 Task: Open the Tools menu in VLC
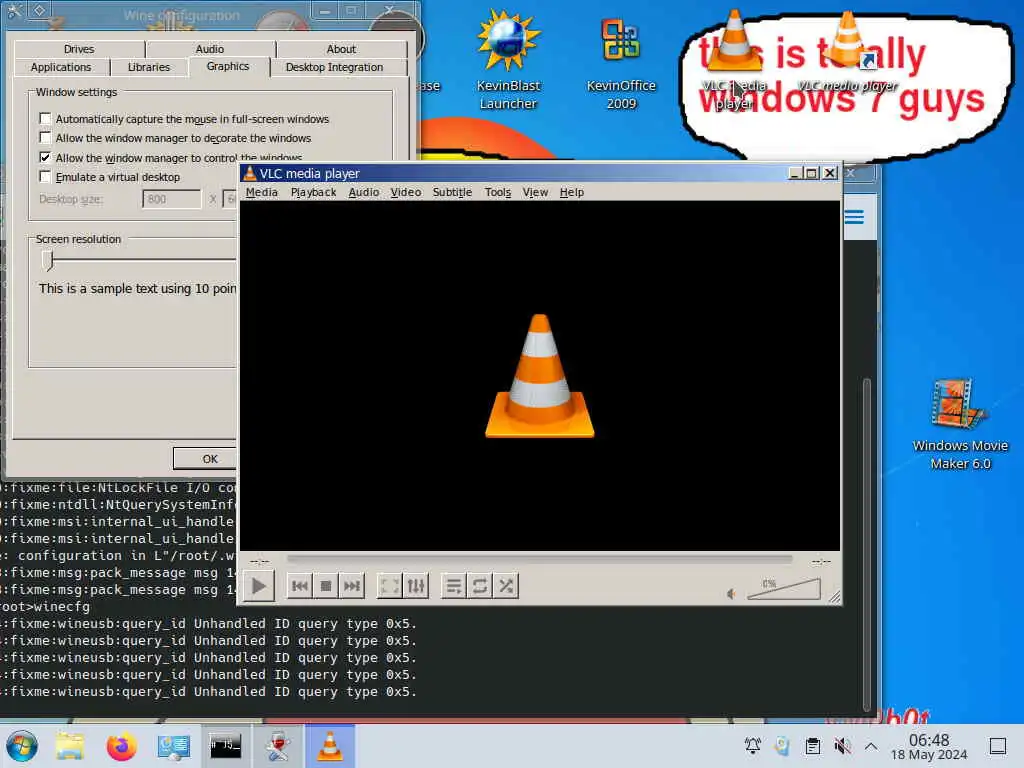pyautogui.click(x=498, y=192)
